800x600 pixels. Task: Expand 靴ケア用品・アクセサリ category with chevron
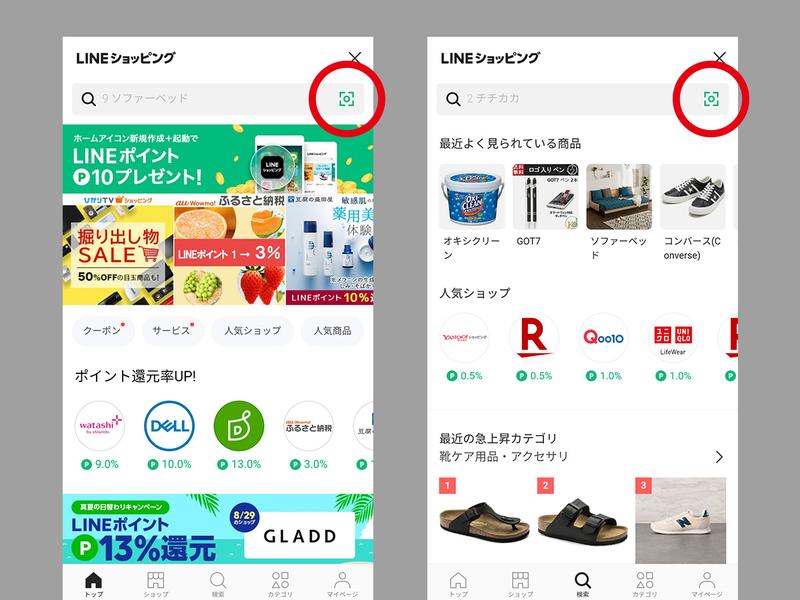(719, 457)
